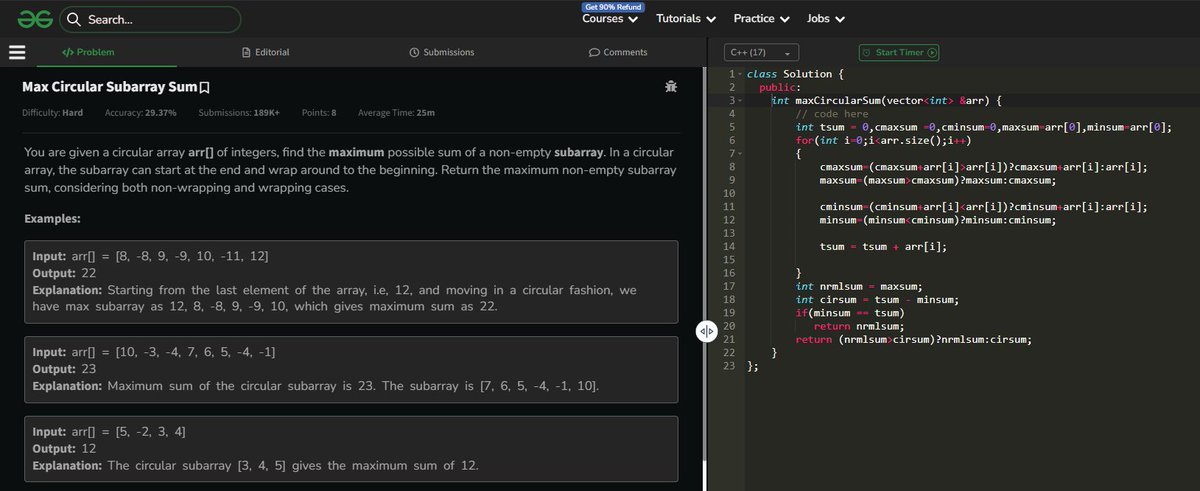Click the bug report icon
1200x491 pixels.
[x=670, y=87]
